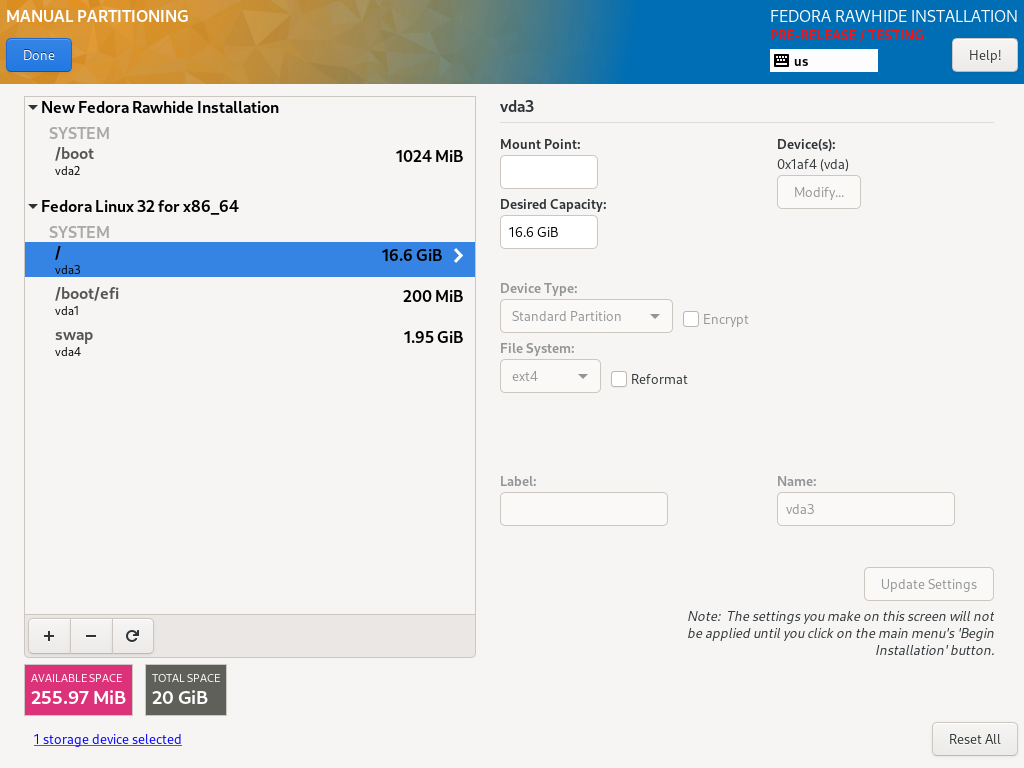Click the chevron arrow on the selected / partition row

458,255
